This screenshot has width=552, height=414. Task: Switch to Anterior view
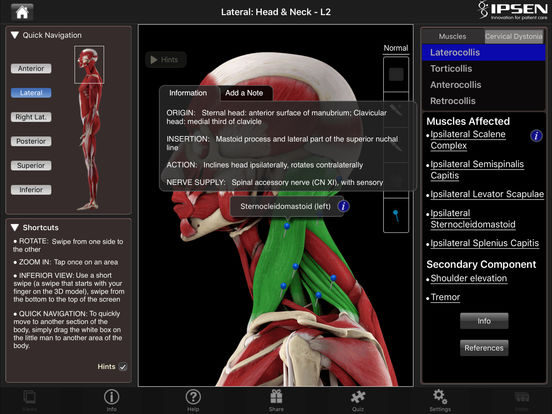pos(31,68)
